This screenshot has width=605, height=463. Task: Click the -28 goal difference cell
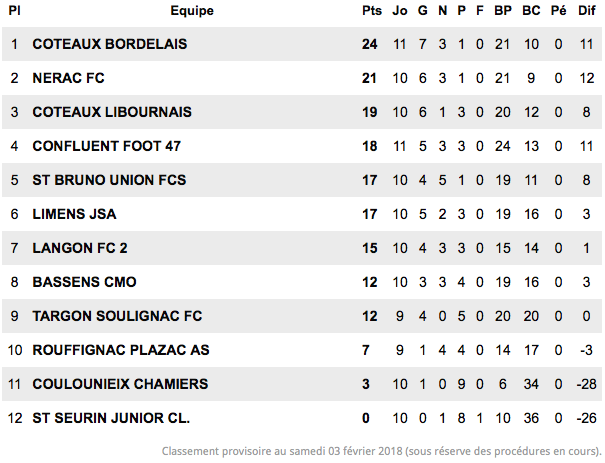pos(586,384)
